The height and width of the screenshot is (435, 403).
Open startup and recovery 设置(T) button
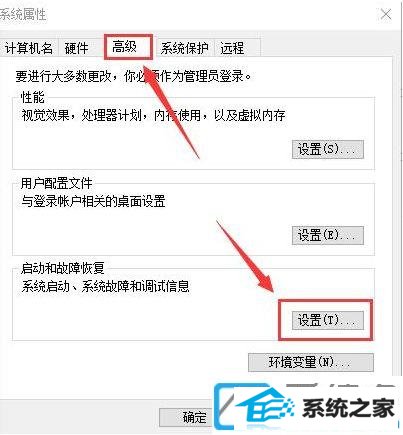(x=328, y=321)
